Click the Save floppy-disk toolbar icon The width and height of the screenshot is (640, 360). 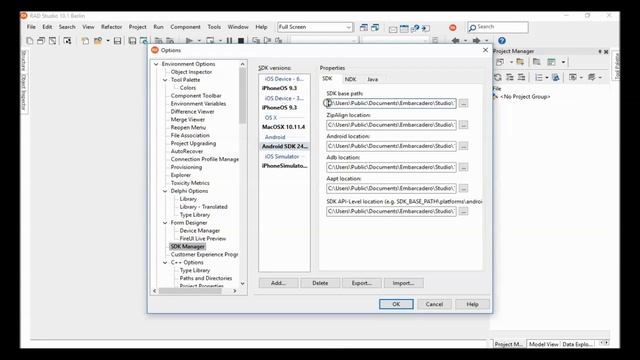[118, 41]
